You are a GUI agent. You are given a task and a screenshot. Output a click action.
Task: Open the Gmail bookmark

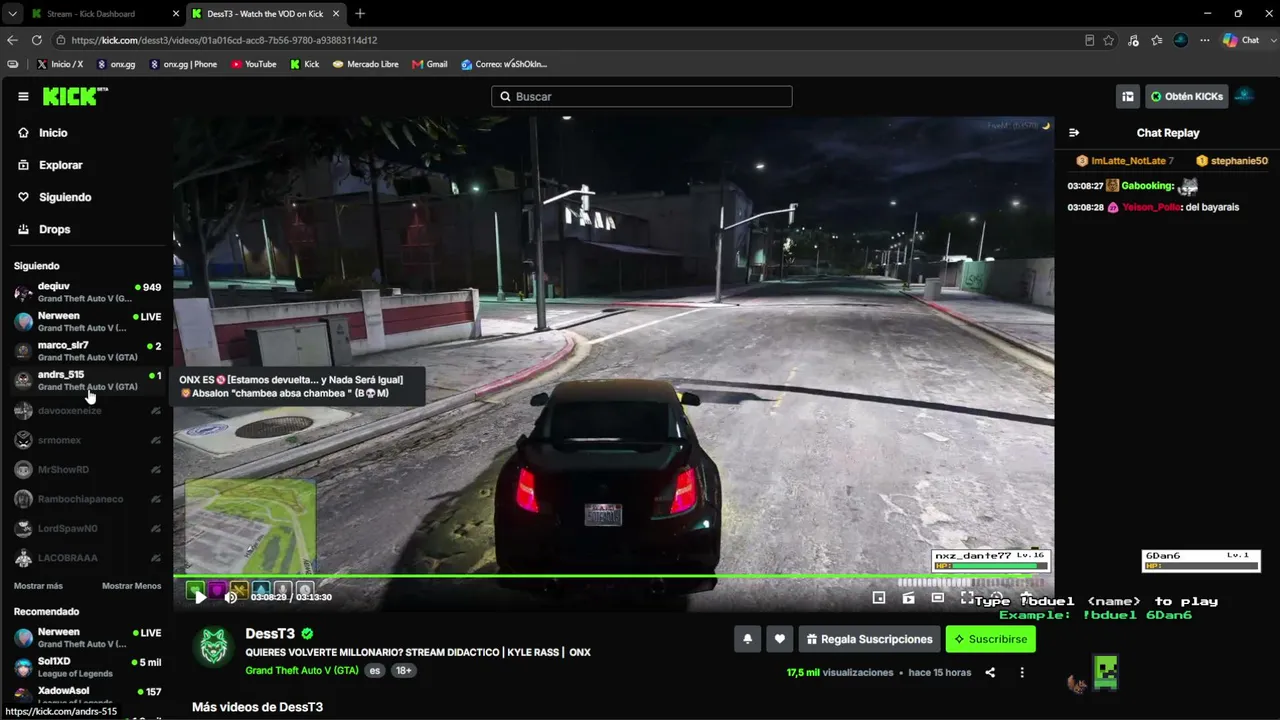point(430,64)
